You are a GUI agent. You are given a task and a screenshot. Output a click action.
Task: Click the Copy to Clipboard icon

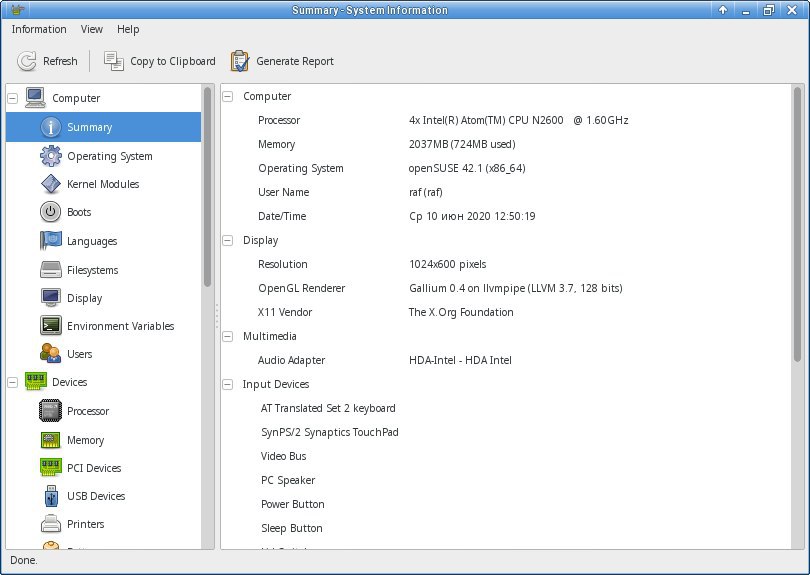click(x=114, y=61)
